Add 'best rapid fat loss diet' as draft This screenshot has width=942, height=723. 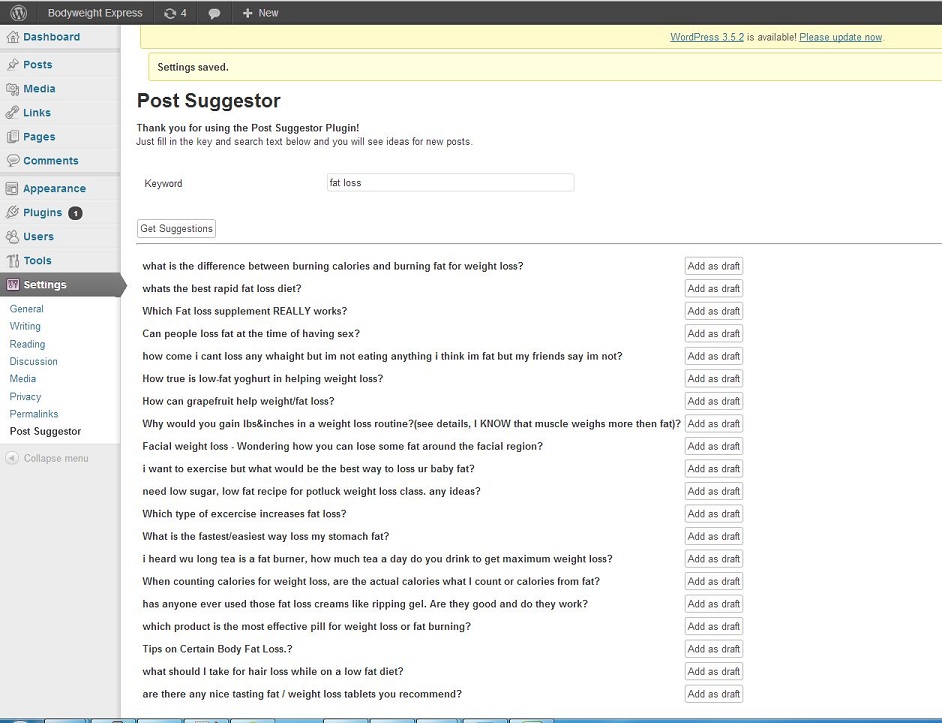[713, 289]
